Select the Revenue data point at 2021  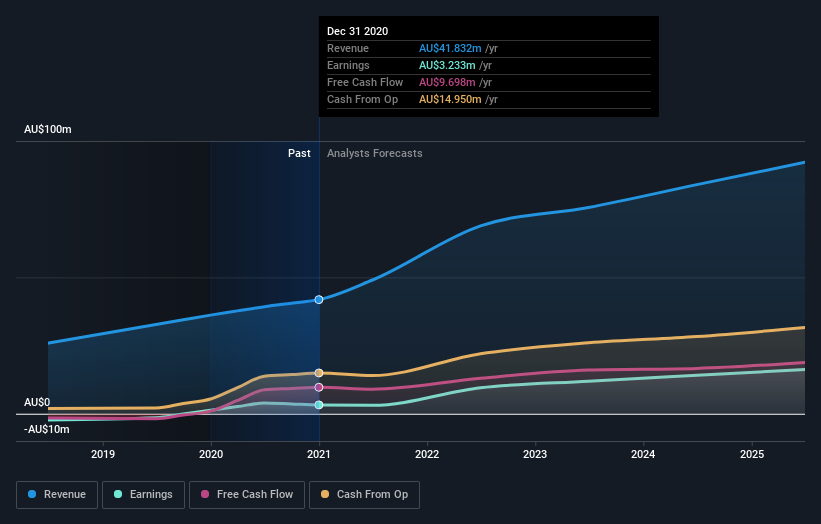[319, 299]
